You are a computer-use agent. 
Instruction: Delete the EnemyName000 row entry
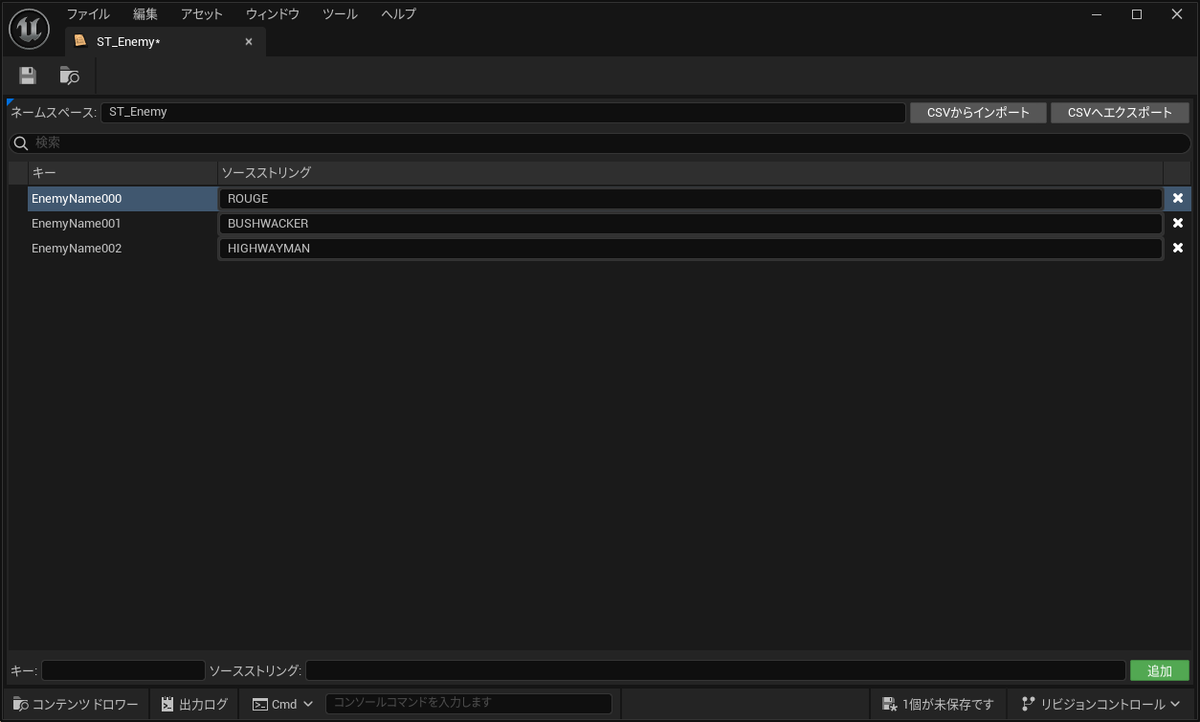click(x=1178, y=198)
